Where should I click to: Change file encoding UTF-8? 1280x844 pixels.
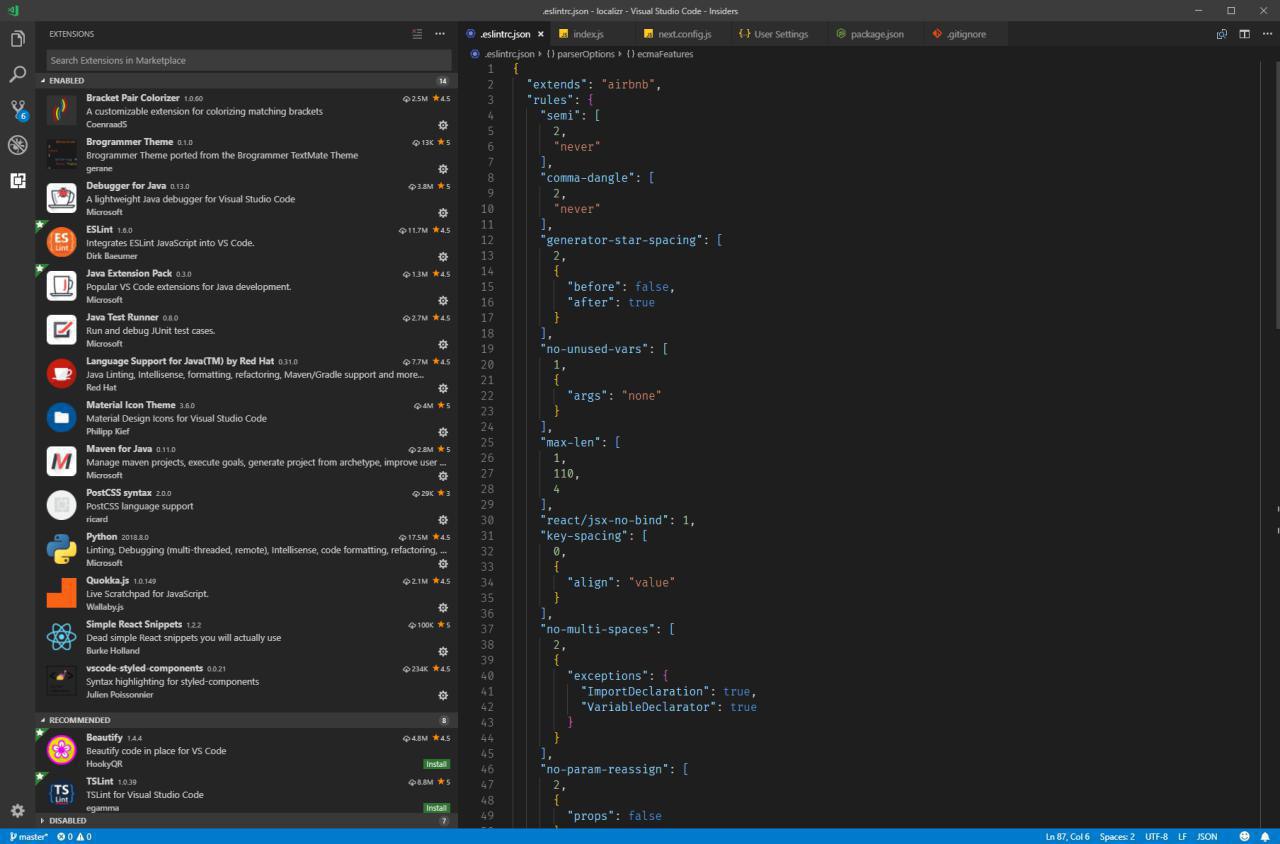[1156, 836]
